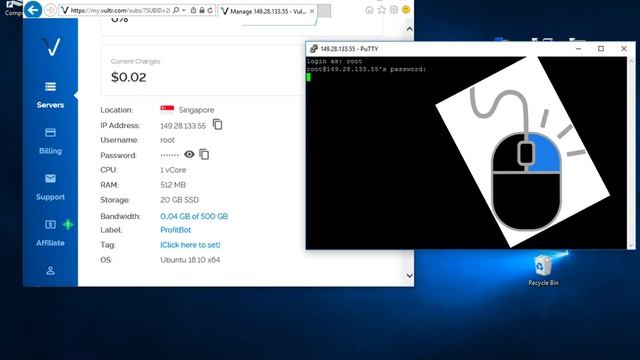Click the Vultr logo in sidebar
Image resolution: width=640 pixels, height=360 pixels.
tap(51, 47)
